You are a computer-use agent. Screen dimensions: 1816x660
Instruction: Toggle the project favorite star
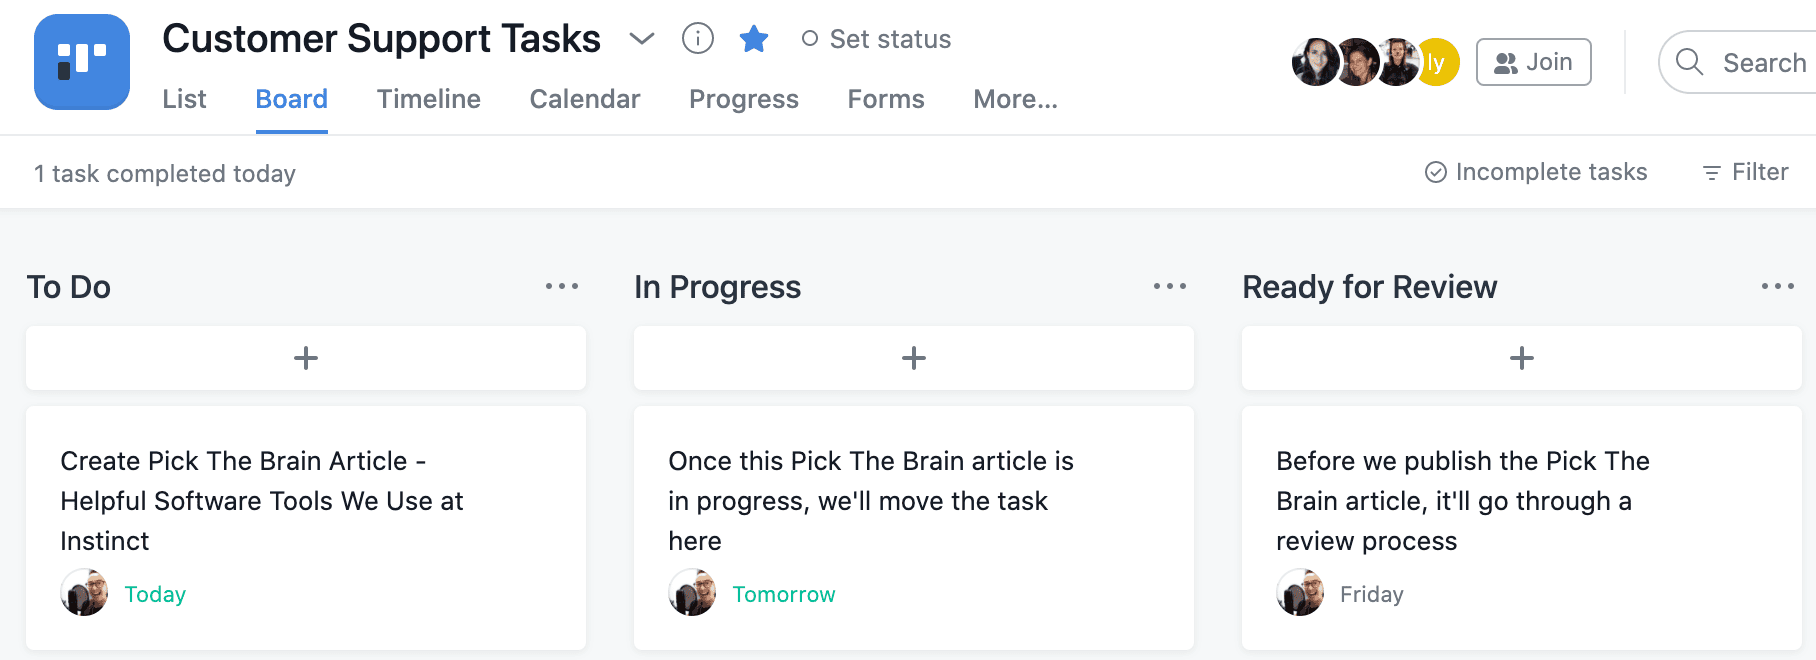[x=754, y=38]
